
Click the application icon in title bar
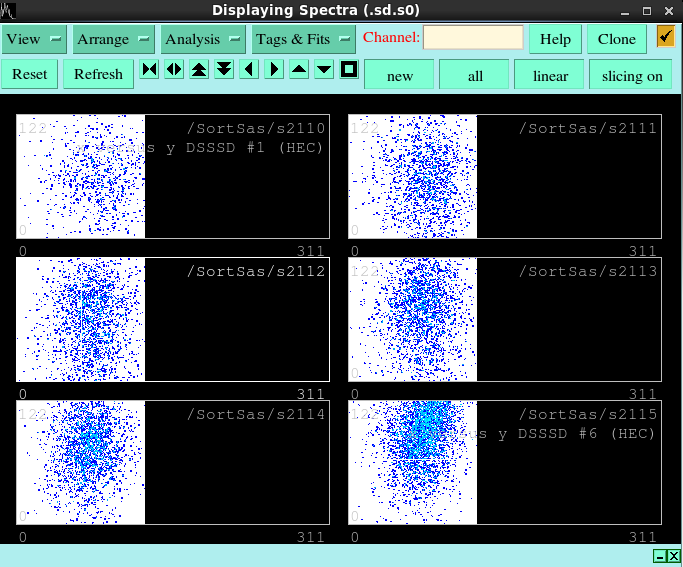8,10
